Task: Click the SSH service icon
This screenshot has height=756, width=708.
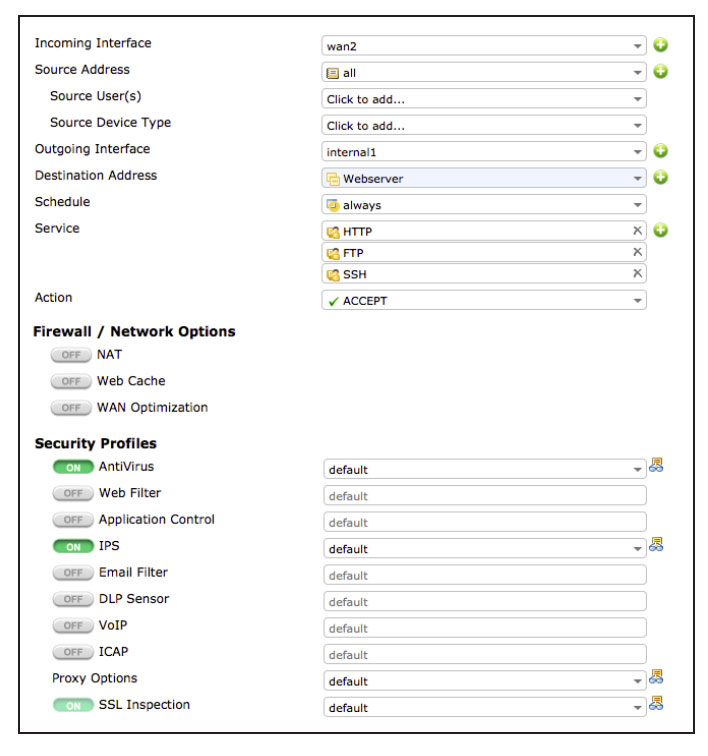Action: [333, 275]
